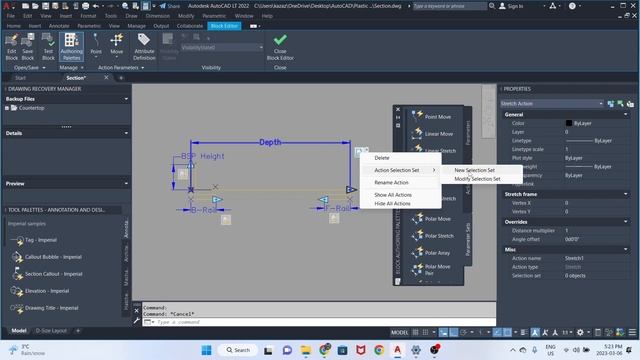640x360 pixels.
Task: Collapse the Misc properties section
Action: click(x=625, y=249)
